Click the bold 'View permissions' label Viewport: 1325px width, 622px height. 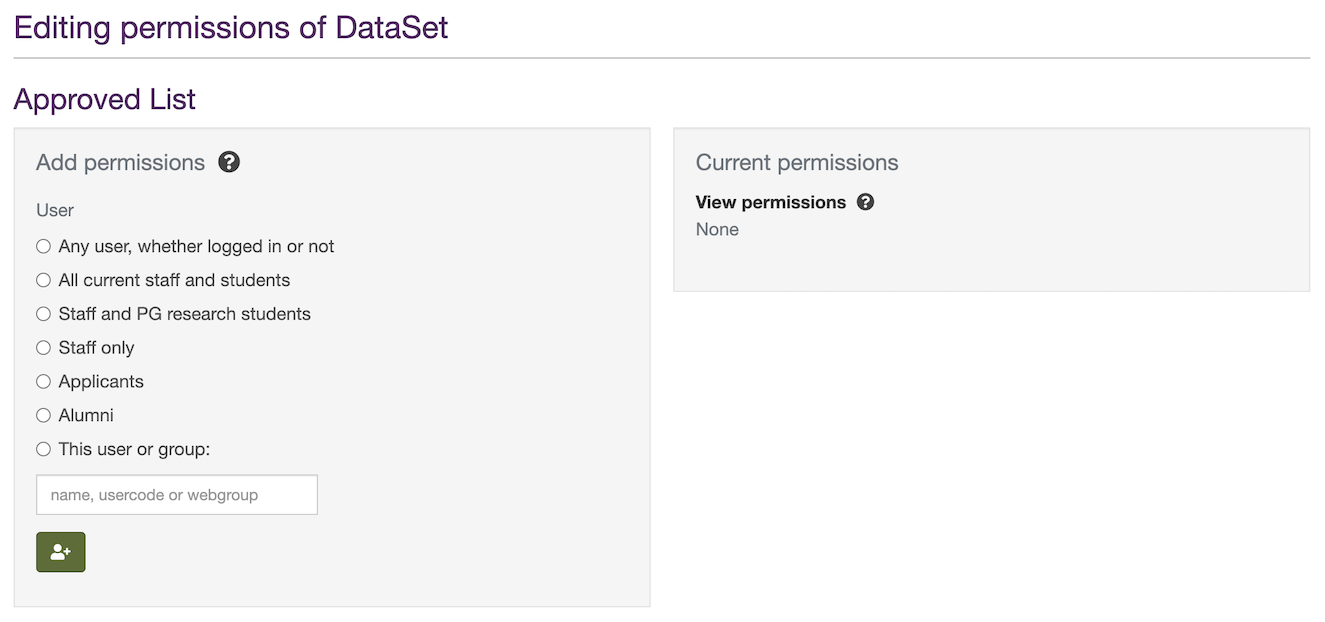771,202
